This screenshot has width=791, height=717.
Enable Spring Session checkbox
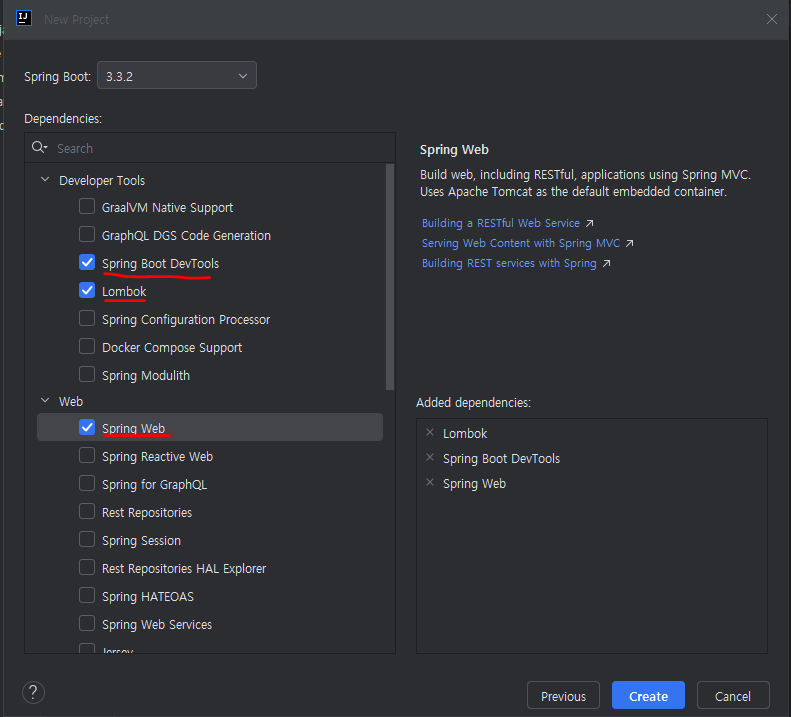click(x=87, y=539)
